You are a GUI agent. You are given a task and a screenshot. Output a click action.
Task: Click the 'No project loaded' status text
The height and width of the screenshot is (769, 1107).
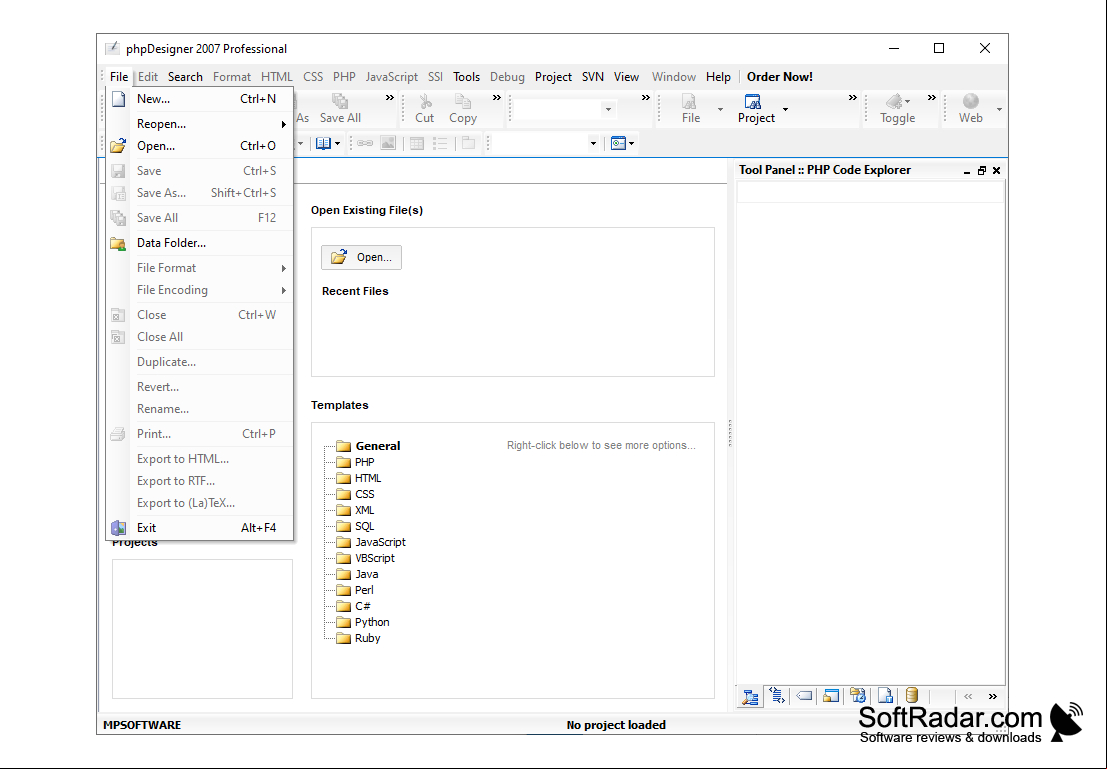tap(616, 725)
